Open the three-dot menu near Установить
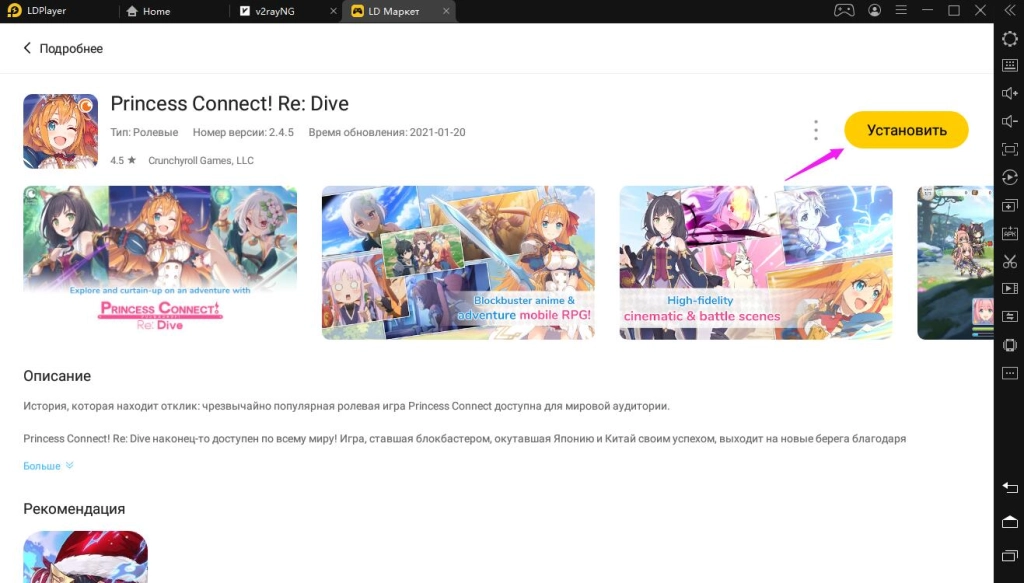Image resolution: width=1024 pixels, height=583 pixels. [x=815, y=130]
